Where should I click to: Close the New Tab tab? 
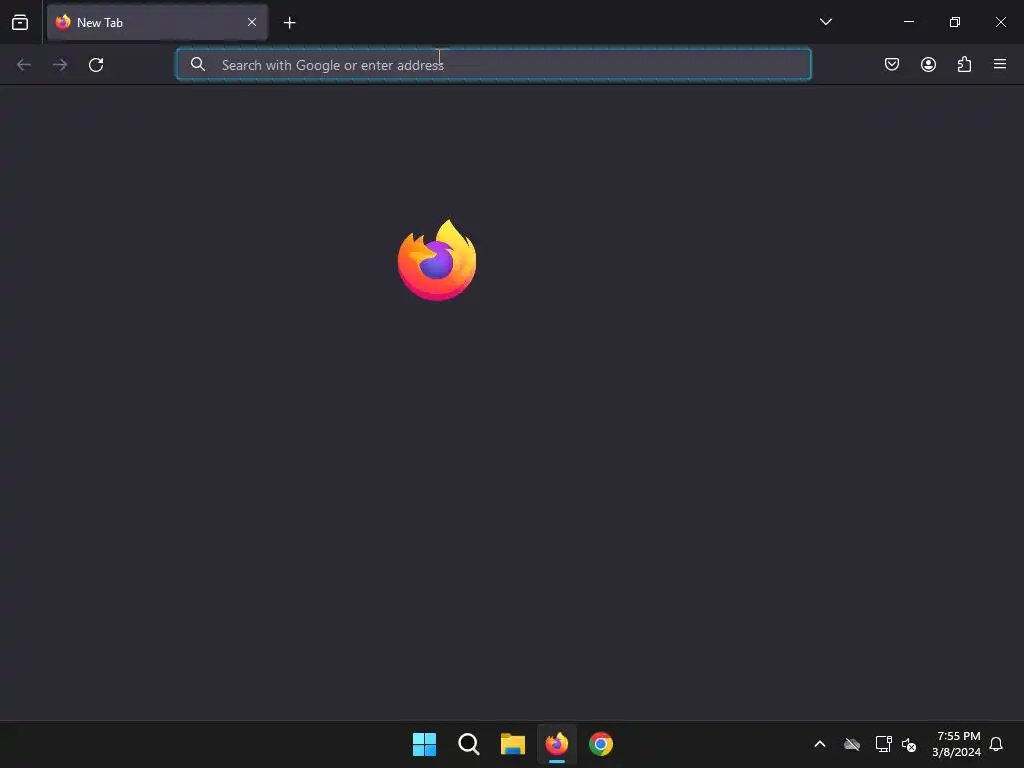(251, 22)
